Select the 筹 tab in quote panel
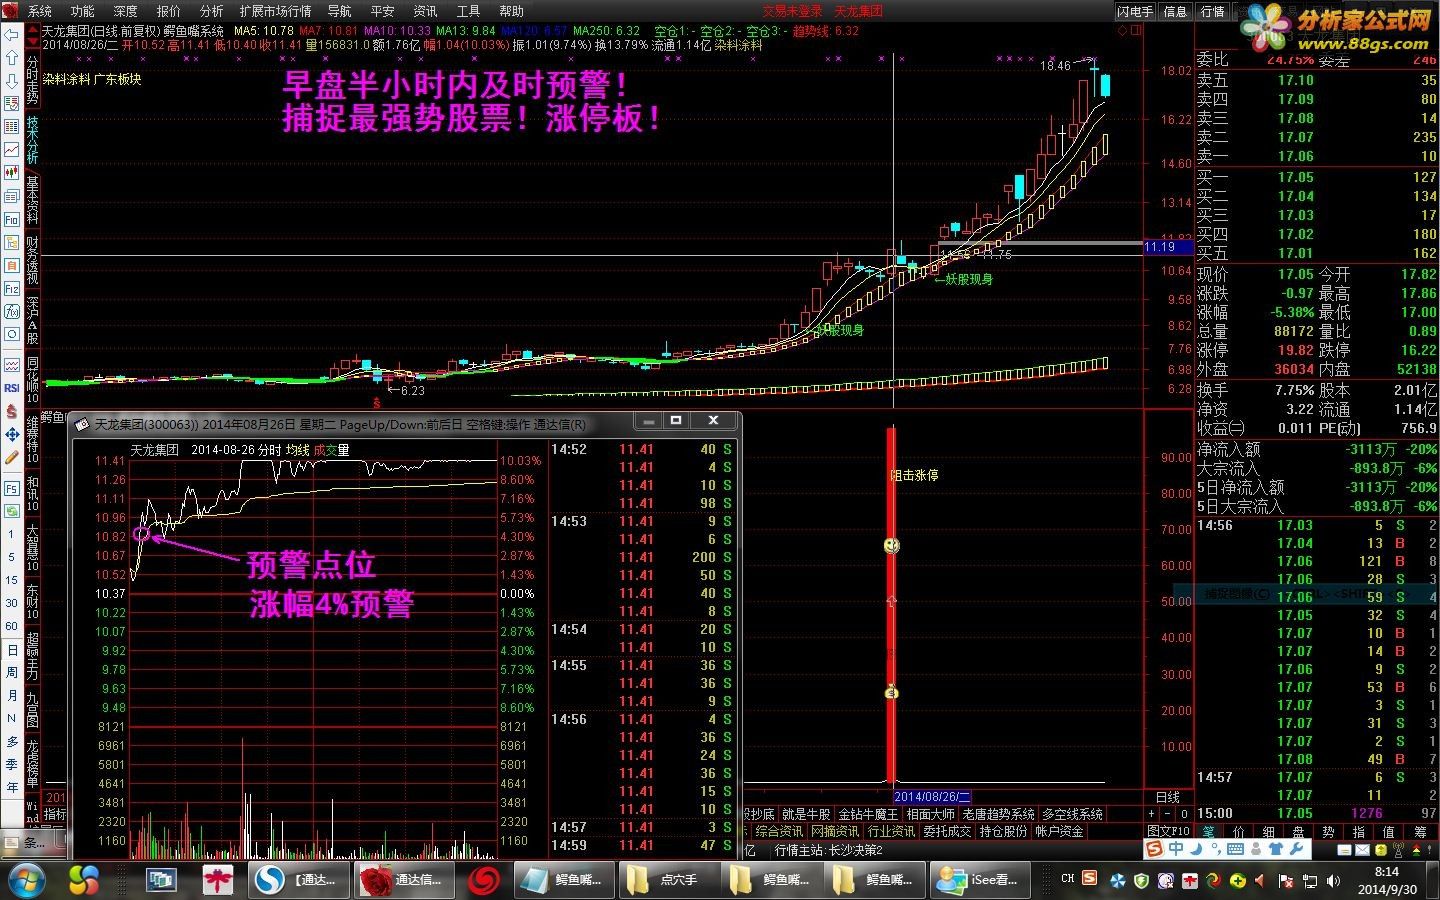Image resolution: width=1440 pixels, height=900 pixels. click(x=1419, y=831)
